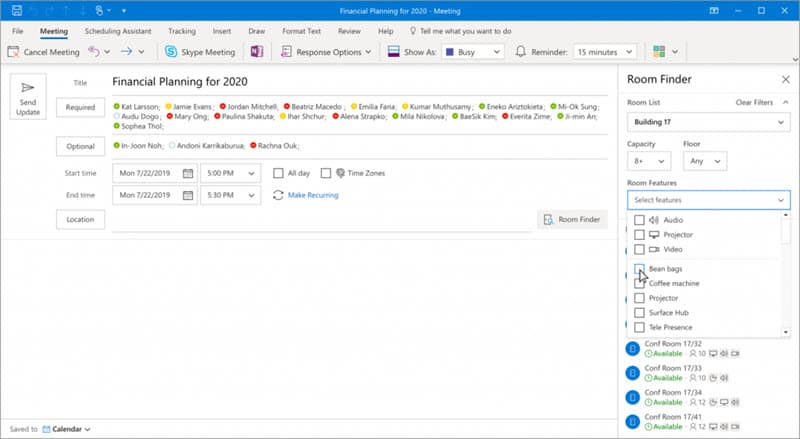Open Skype Meeting
The image size is (800, 439).
[200, 52]
